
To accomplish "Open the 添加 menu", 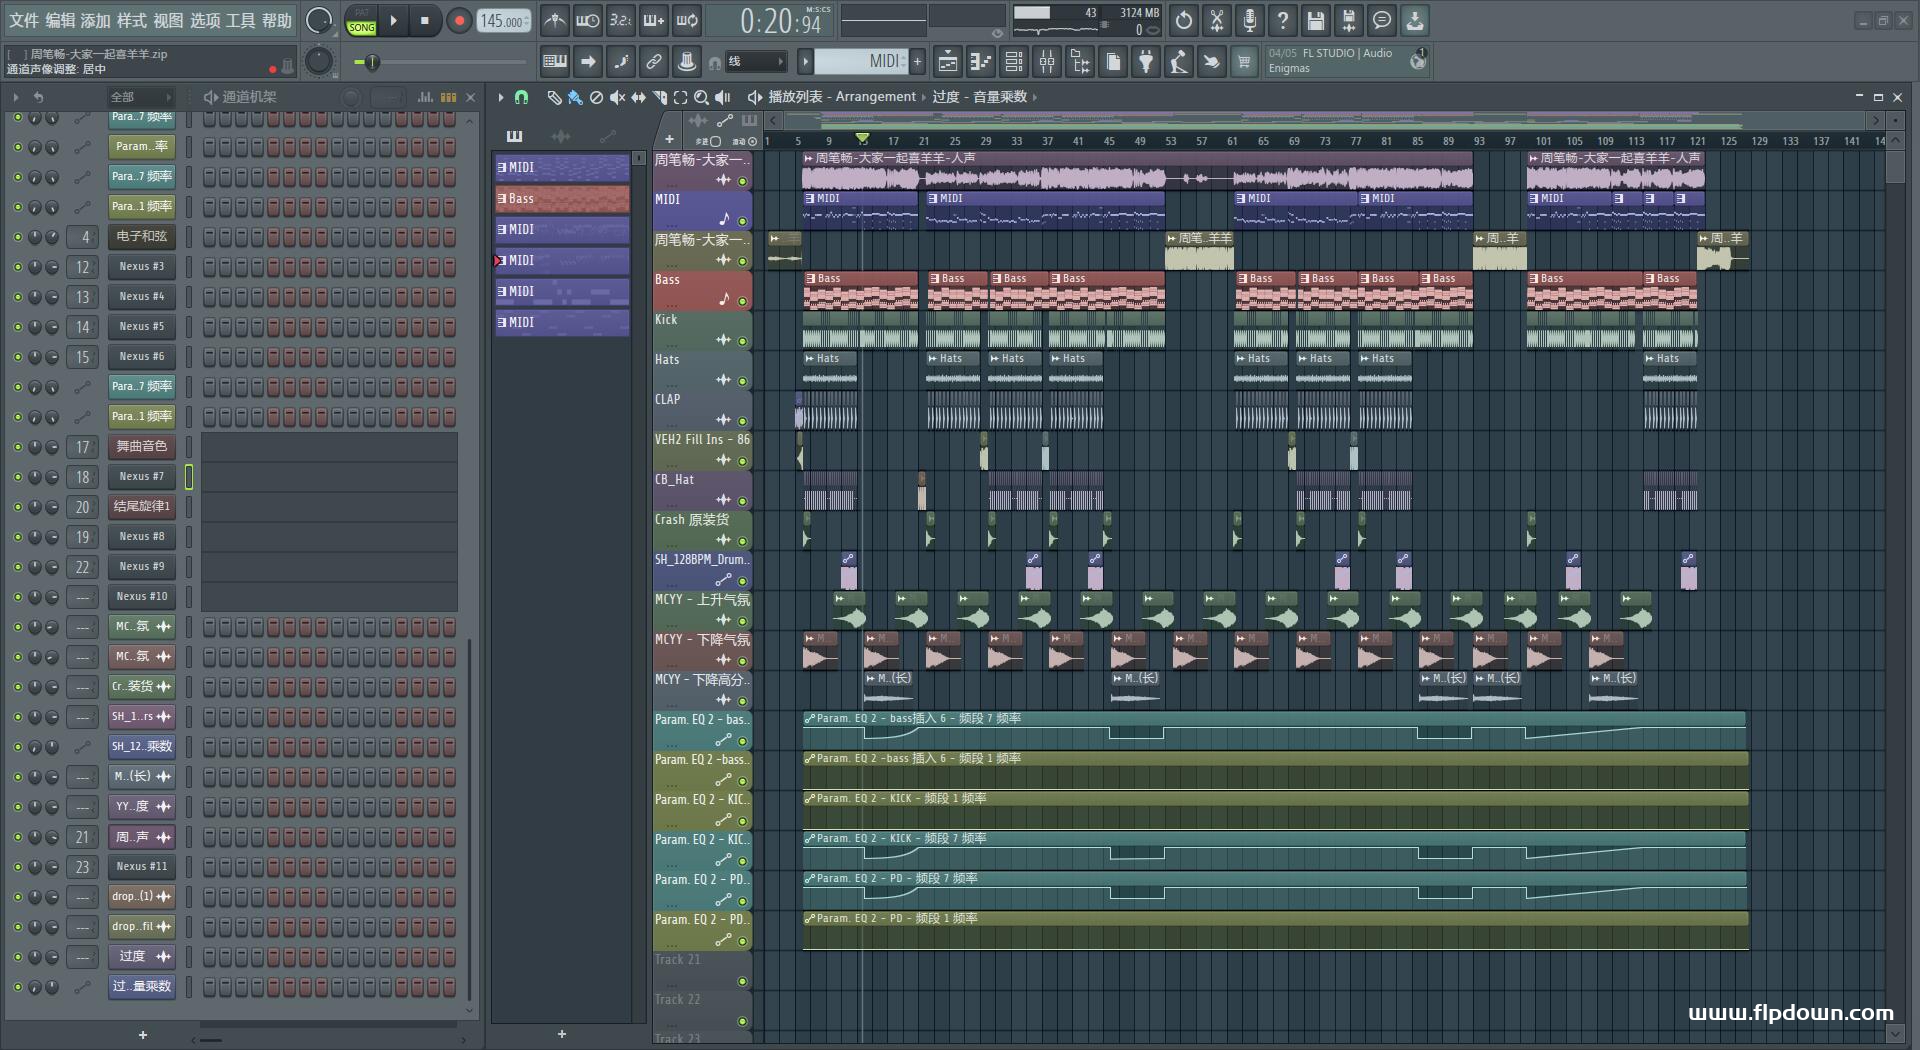I will pos(96,20).
